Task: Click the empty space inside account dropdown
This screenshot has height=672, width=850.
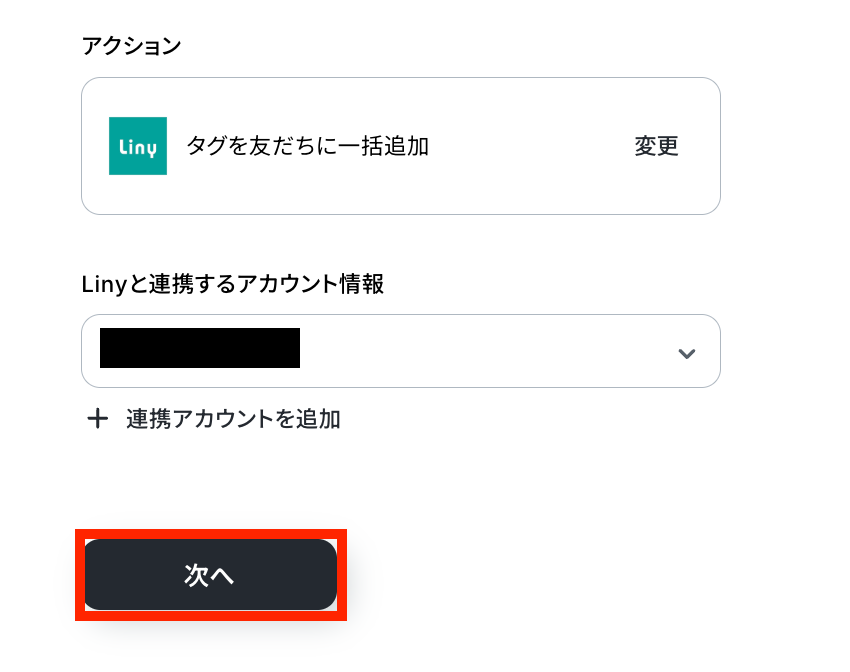Action: point(480,351)
